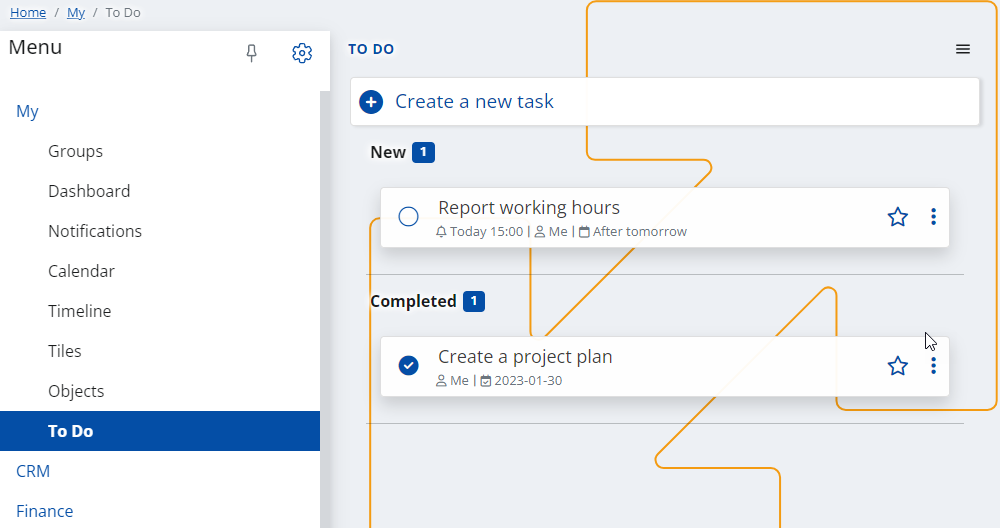Screen dimensions: 1000x528
Task: Expand the CRM menu section
Action: [33, 471]
